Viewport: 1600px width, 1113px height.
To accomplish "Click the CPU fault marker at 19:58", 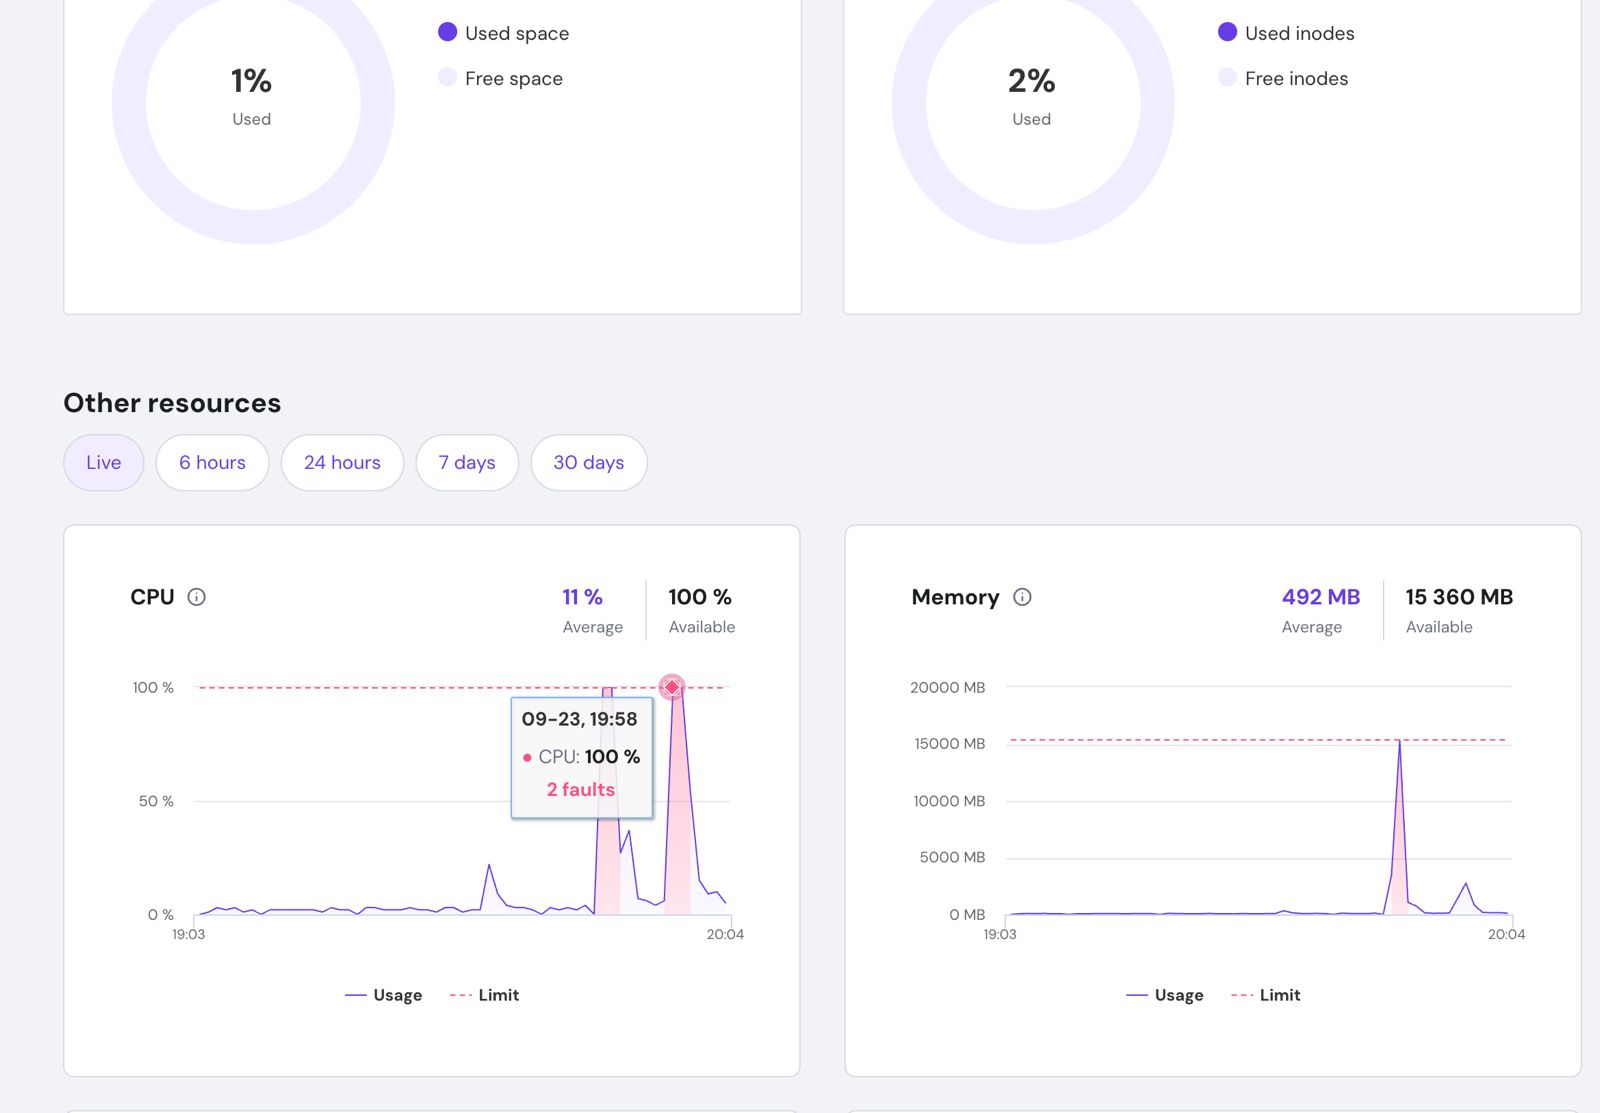I will click(672, 687).
